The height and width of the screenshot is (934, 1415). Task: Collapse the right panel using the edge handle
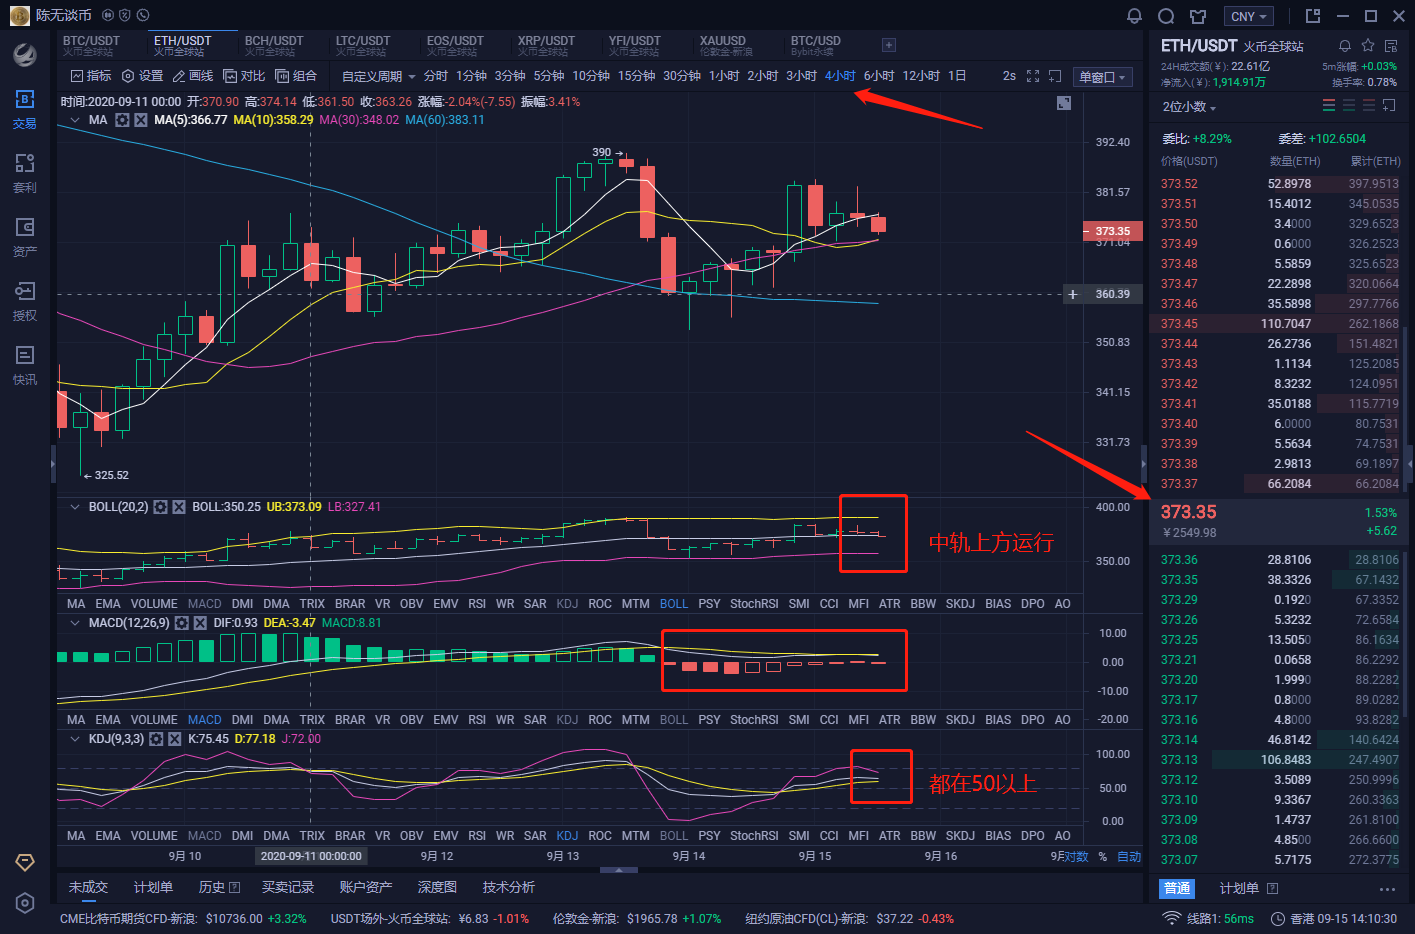tap(1144, 464)
